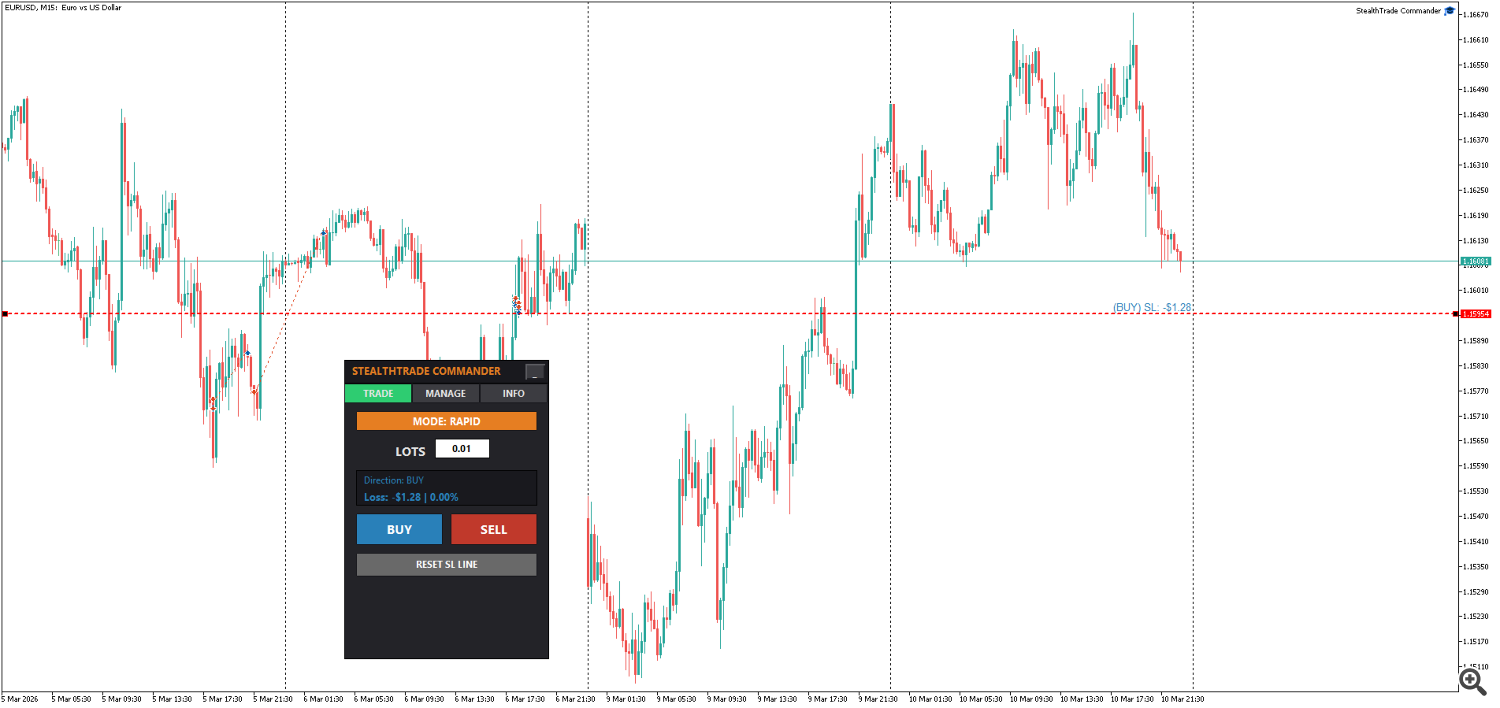This screenshot has width=1500, height=708.
Task: Switch to the TRADE tab
Action: point(378,393)
